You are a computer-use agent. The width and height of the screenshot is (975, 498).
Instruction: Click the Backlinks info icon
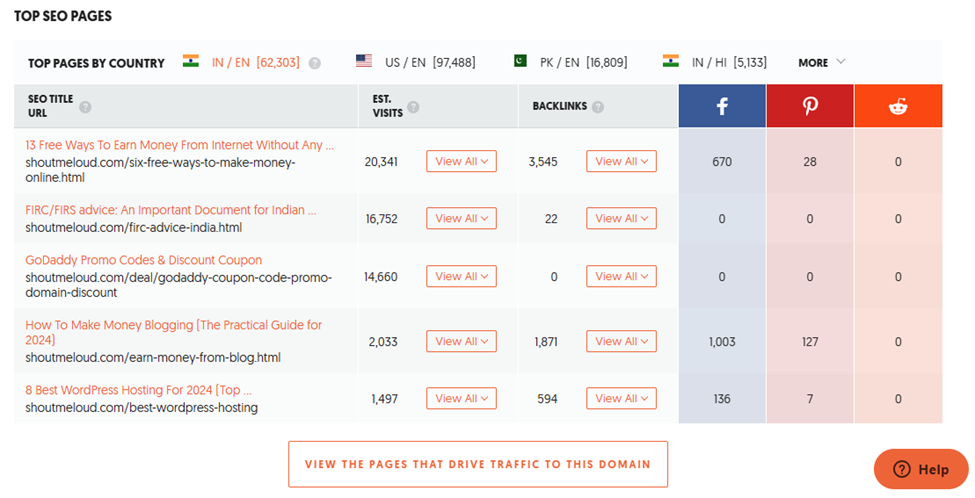click(598, 107)
